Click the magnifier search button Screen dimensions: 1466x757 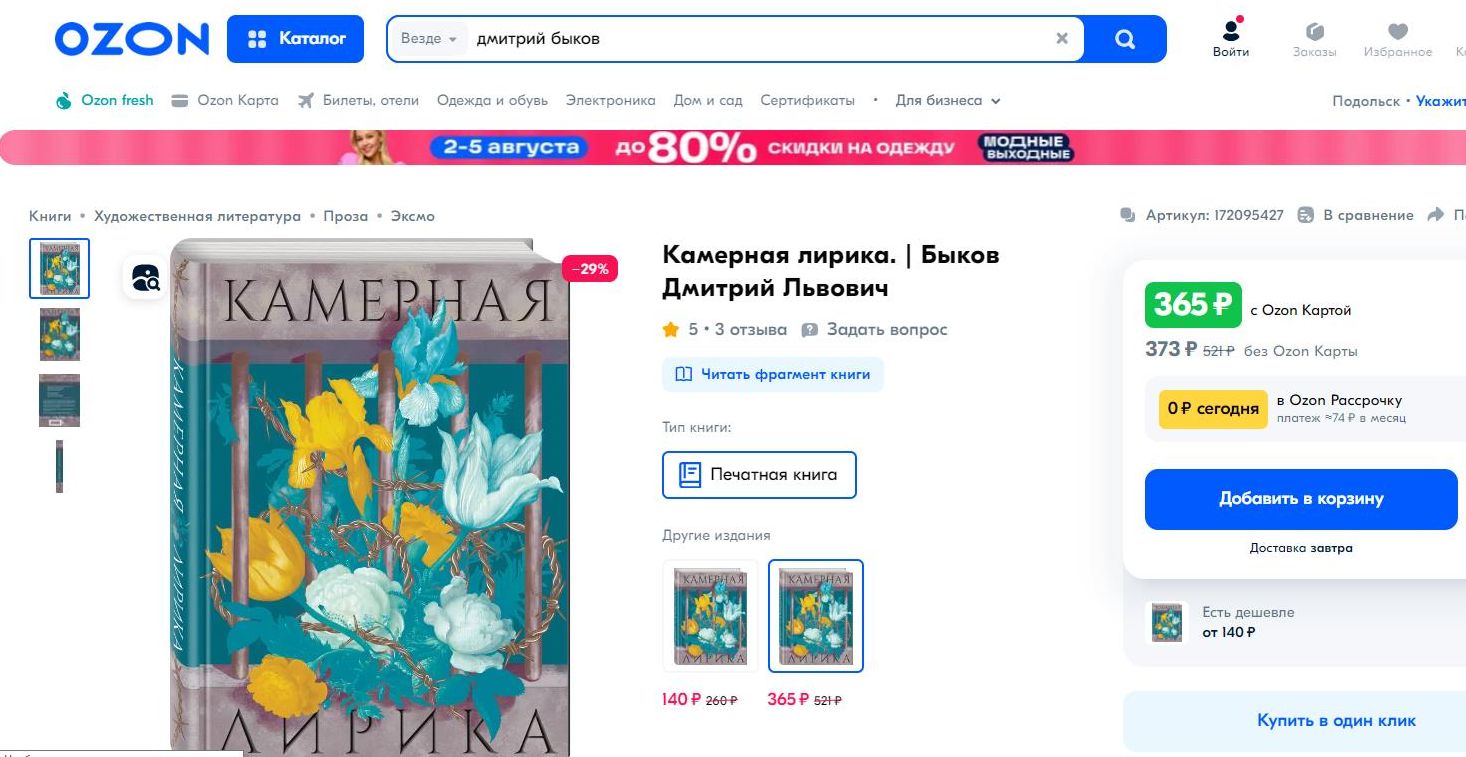pos(1125,39)
